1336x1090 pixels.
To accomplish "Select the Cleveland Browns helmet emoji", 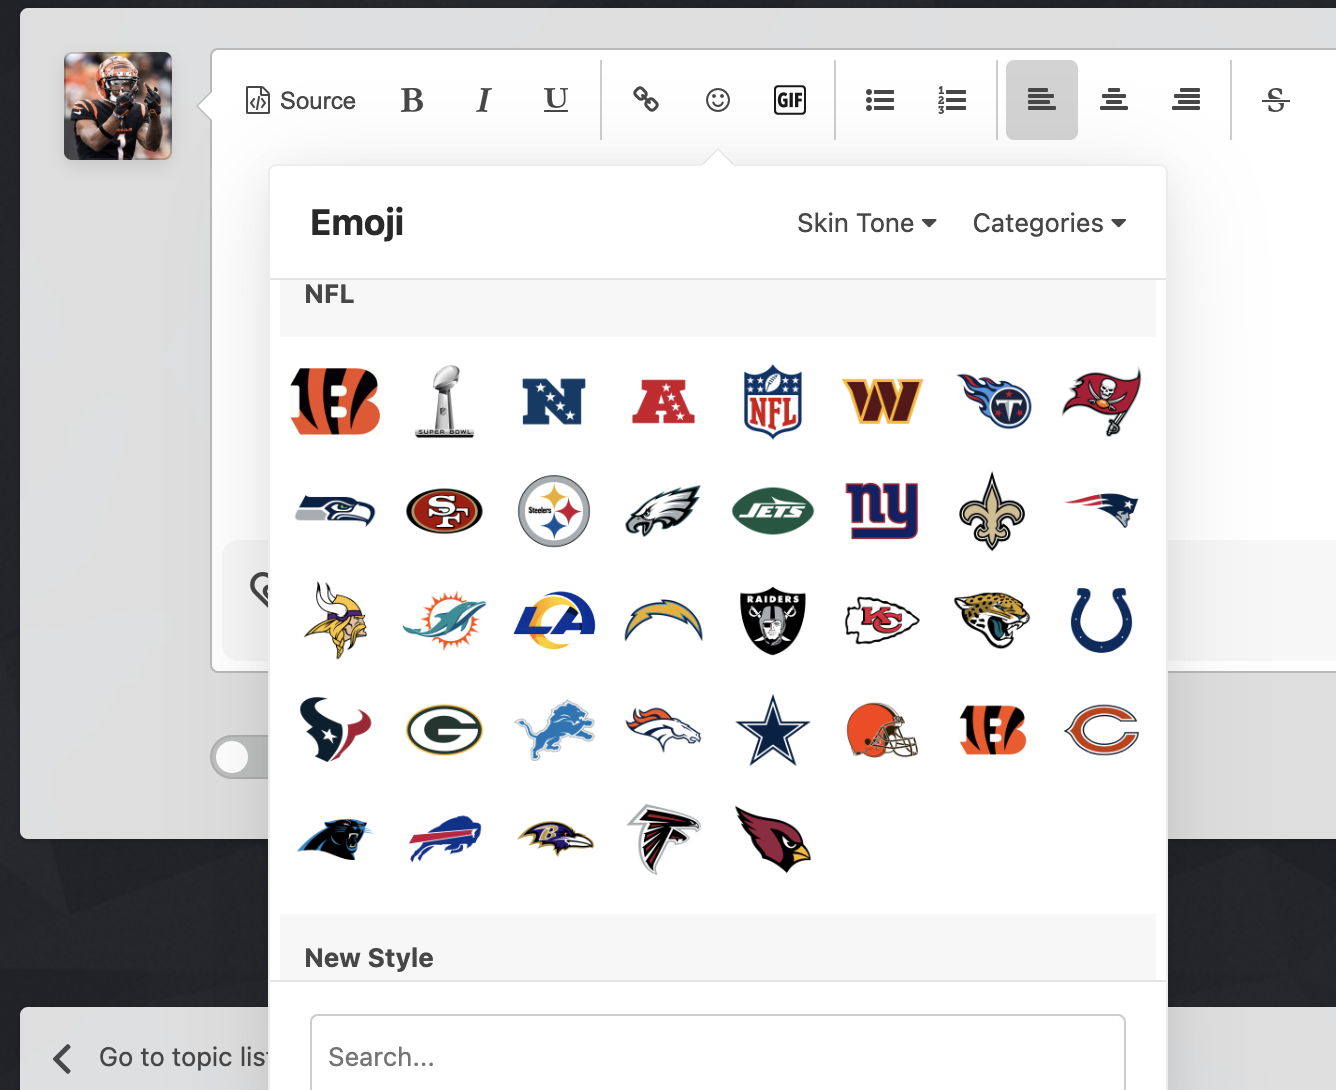I will click(x=882, y=730).
